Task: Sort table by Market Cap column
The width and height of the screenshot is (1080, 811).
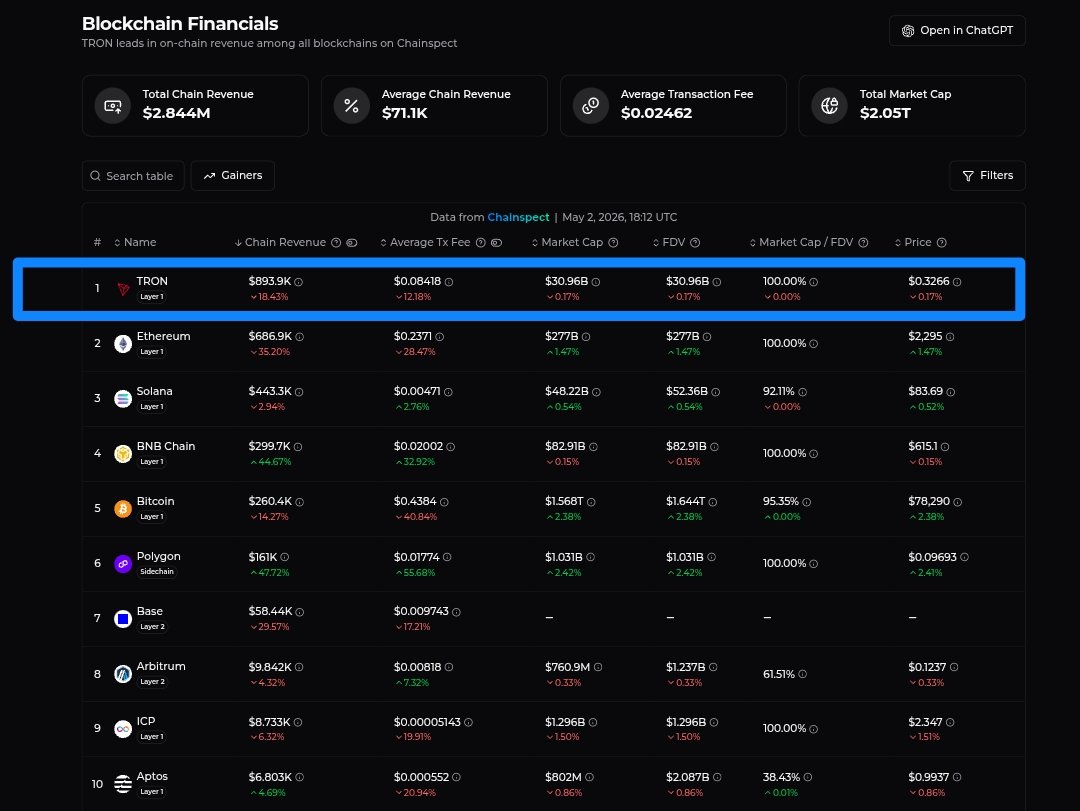Action: pyautogui.click(x=567, y=243)
